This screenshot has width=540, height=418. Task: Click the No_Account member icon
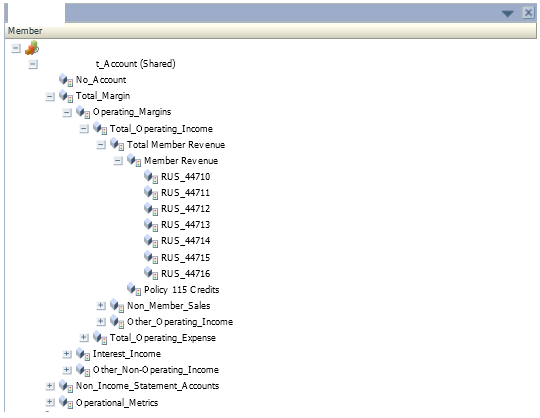tap(65, 80)
